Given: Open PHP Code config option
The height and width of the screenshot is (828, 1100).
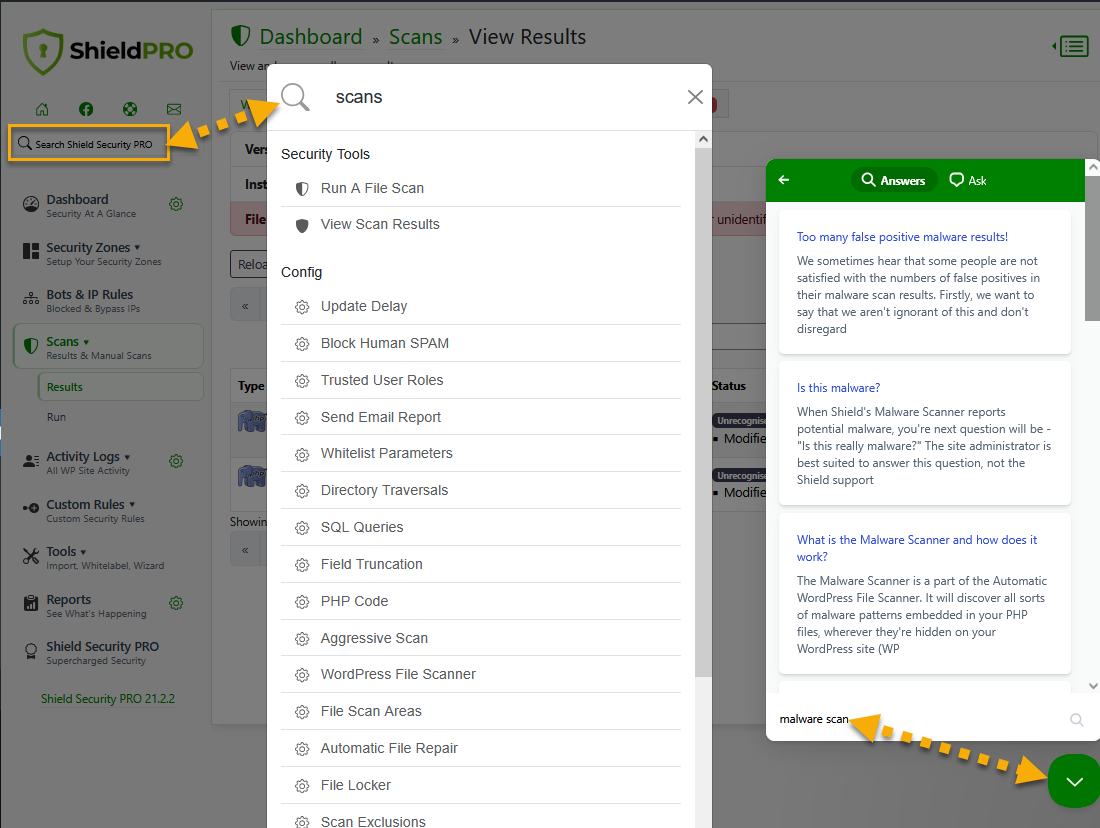Looking at the screenshot, I should (x=481, y=601).
